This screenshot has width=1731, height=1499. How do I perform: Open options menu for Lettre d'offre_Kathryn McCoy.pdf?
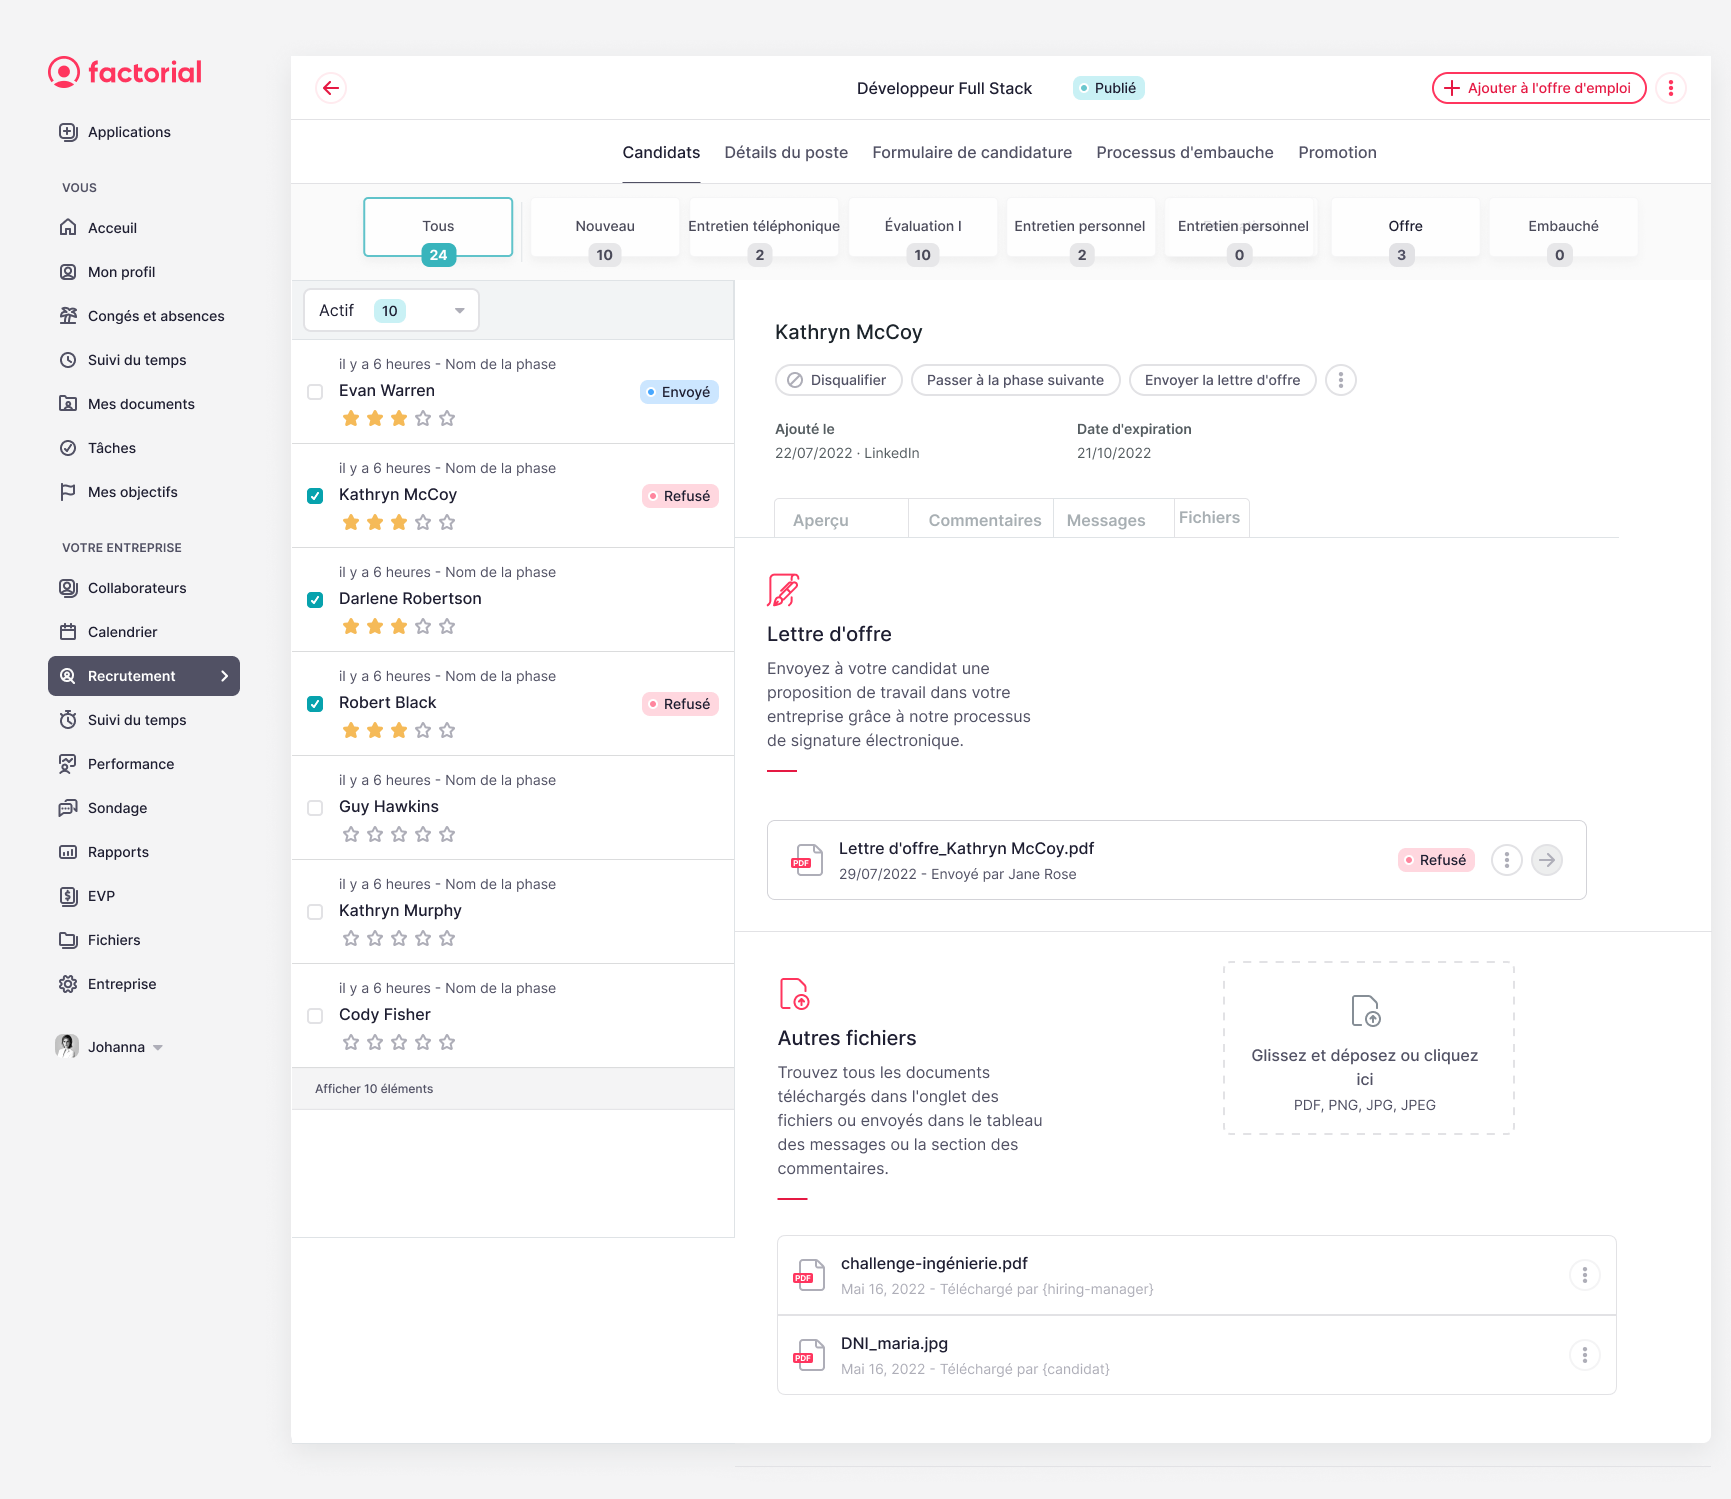[1506, 860]
